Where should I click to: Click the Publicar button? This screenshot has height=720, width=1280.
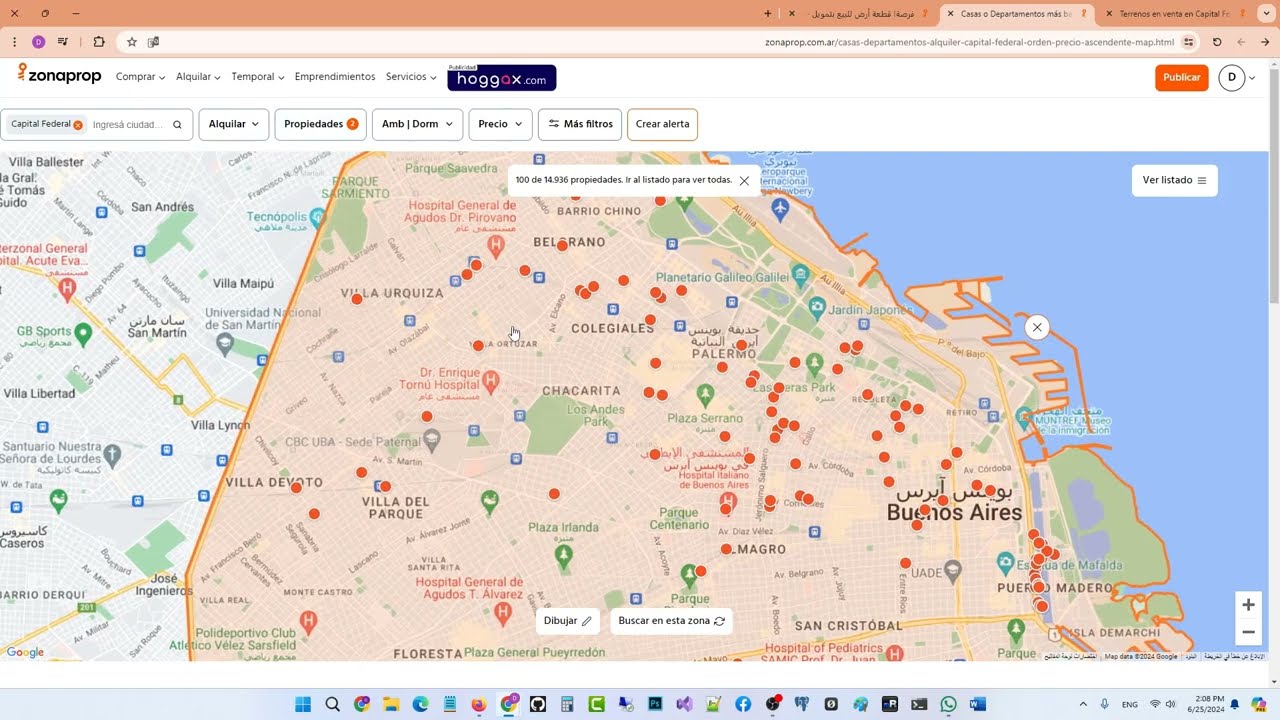[1181, 77]
